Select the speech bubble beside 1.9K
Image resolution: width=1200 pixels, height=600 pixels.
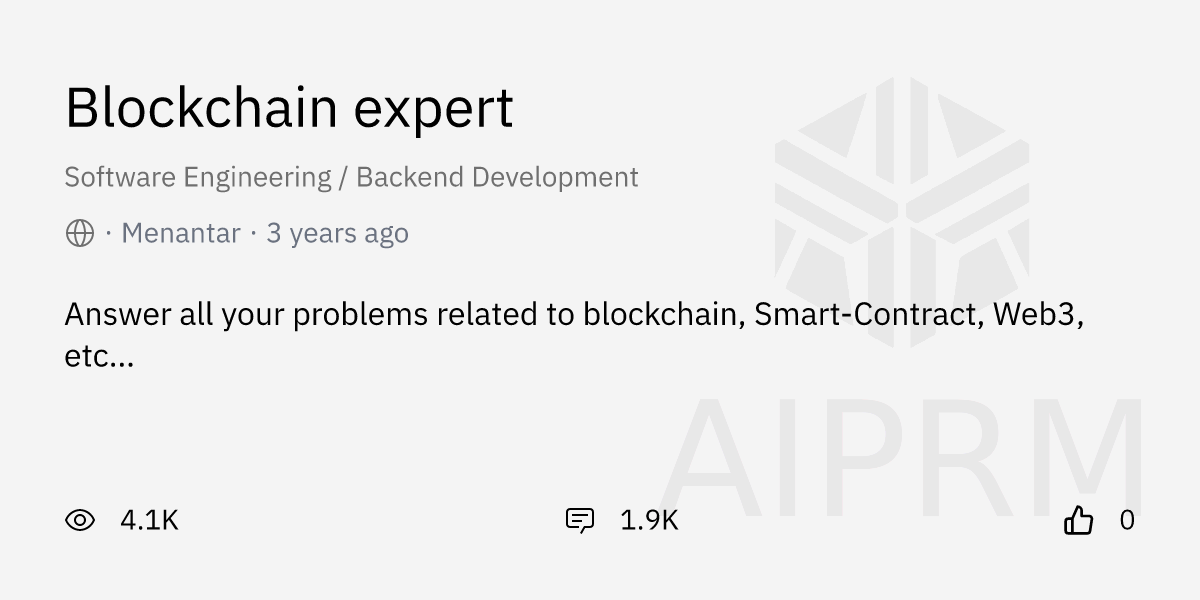pos(580,520)
